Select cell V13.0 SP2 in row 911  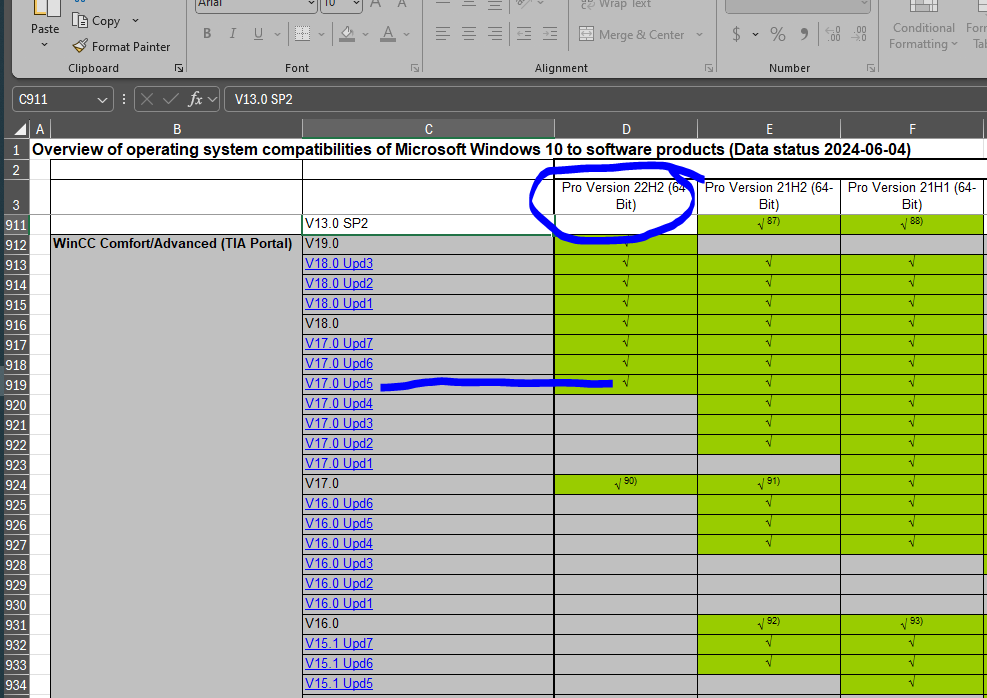point(428,224)
